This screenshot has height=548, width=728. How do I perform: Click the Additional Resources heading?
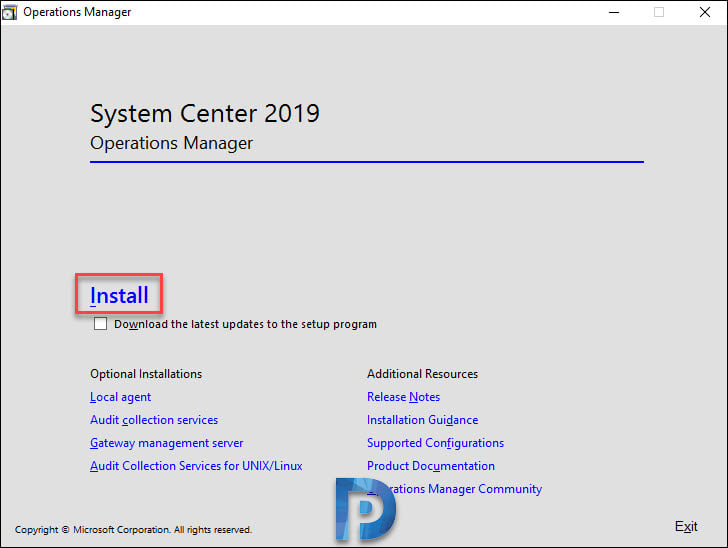click(x=422, y=374)
